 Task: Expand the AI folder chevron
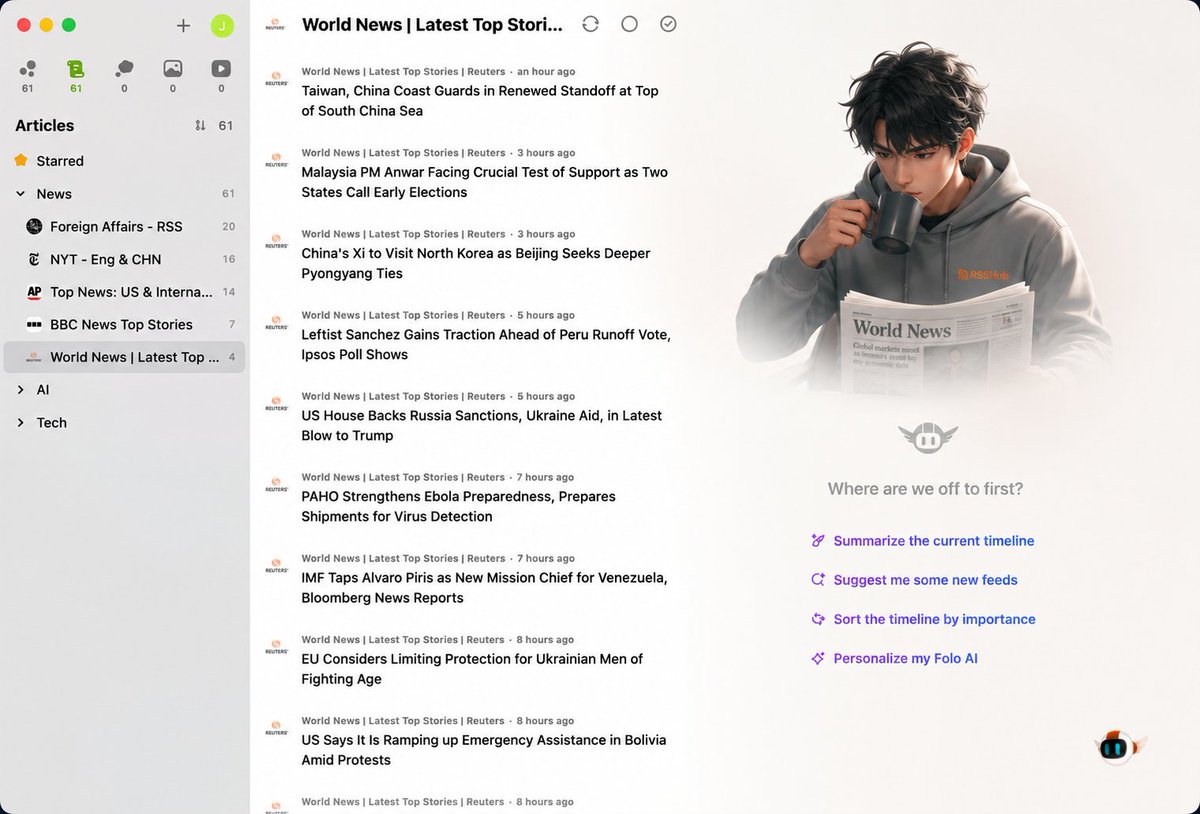[21, 390]
